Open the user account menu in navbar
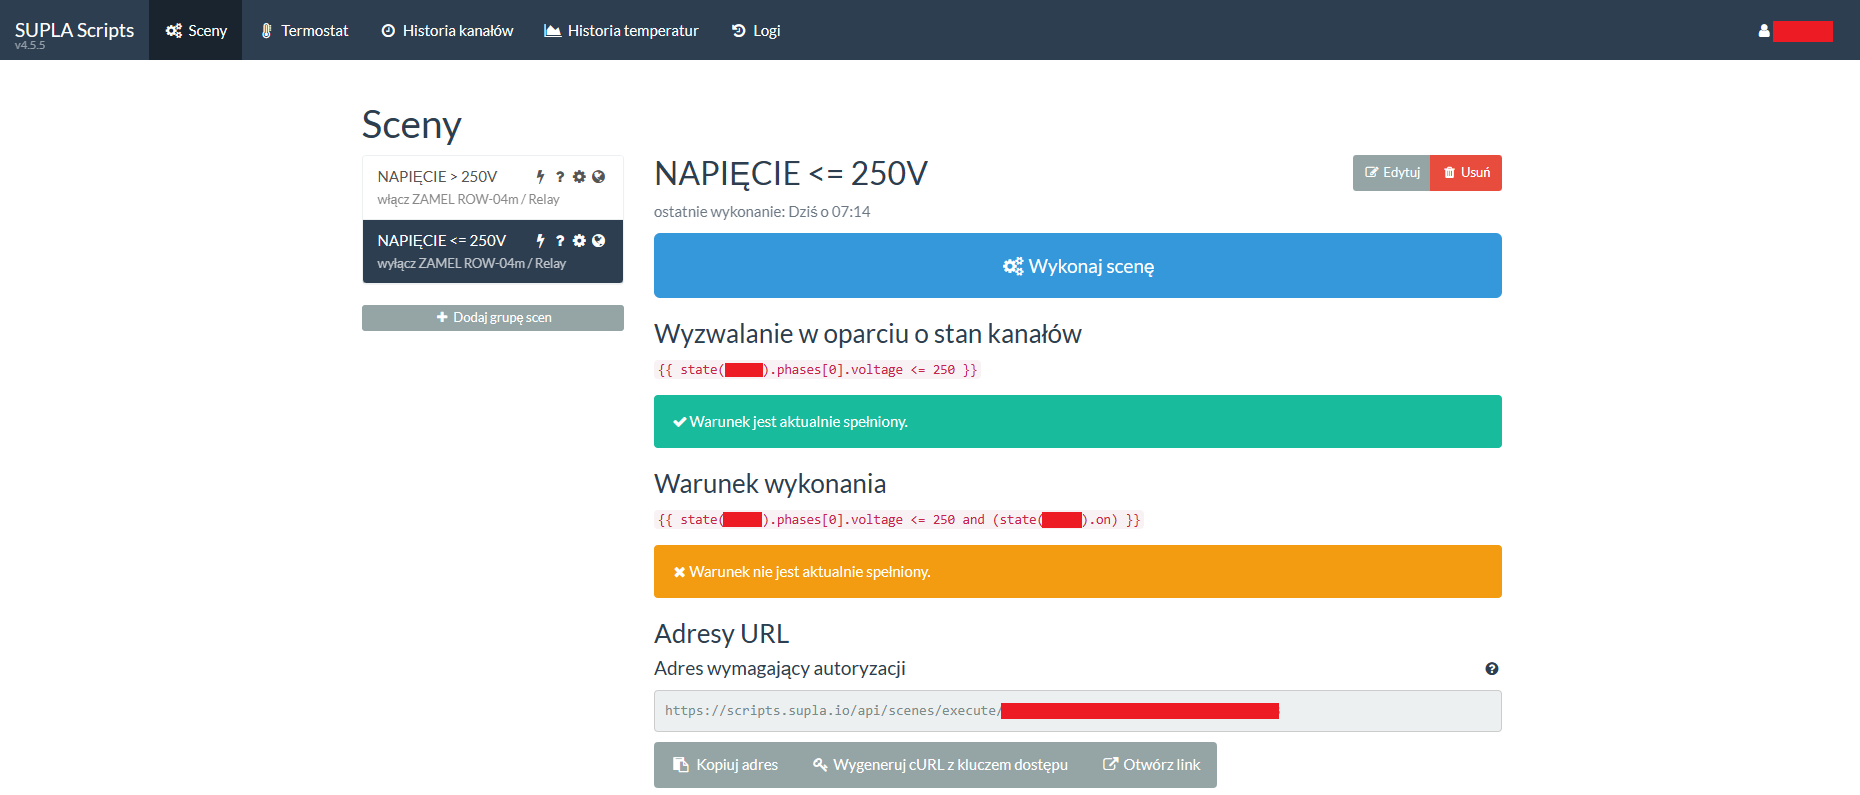The image size is (1860, 795). pyautogui.click(x=1794, y=31)
